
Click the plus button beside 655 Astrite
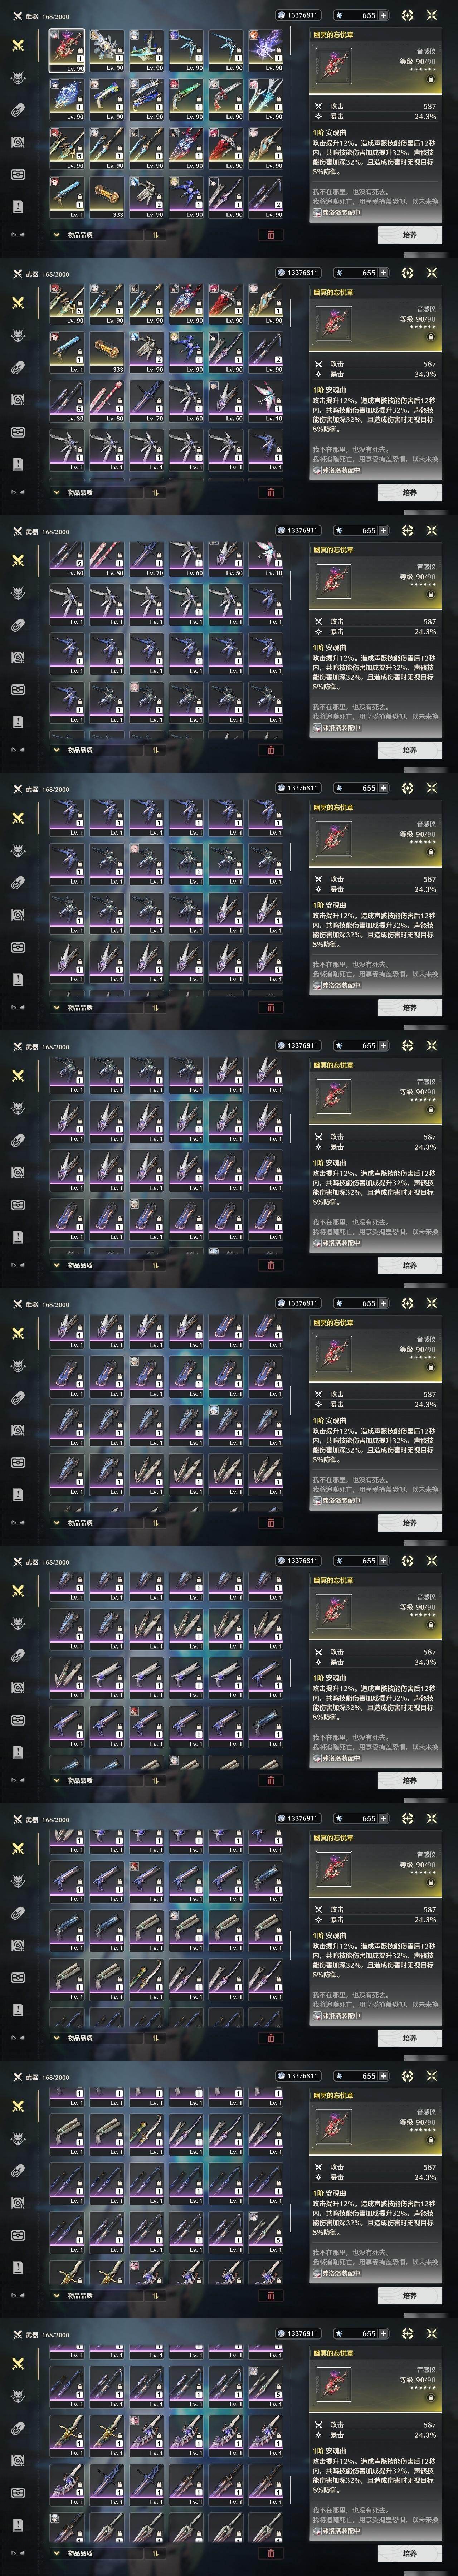(383, 15)
